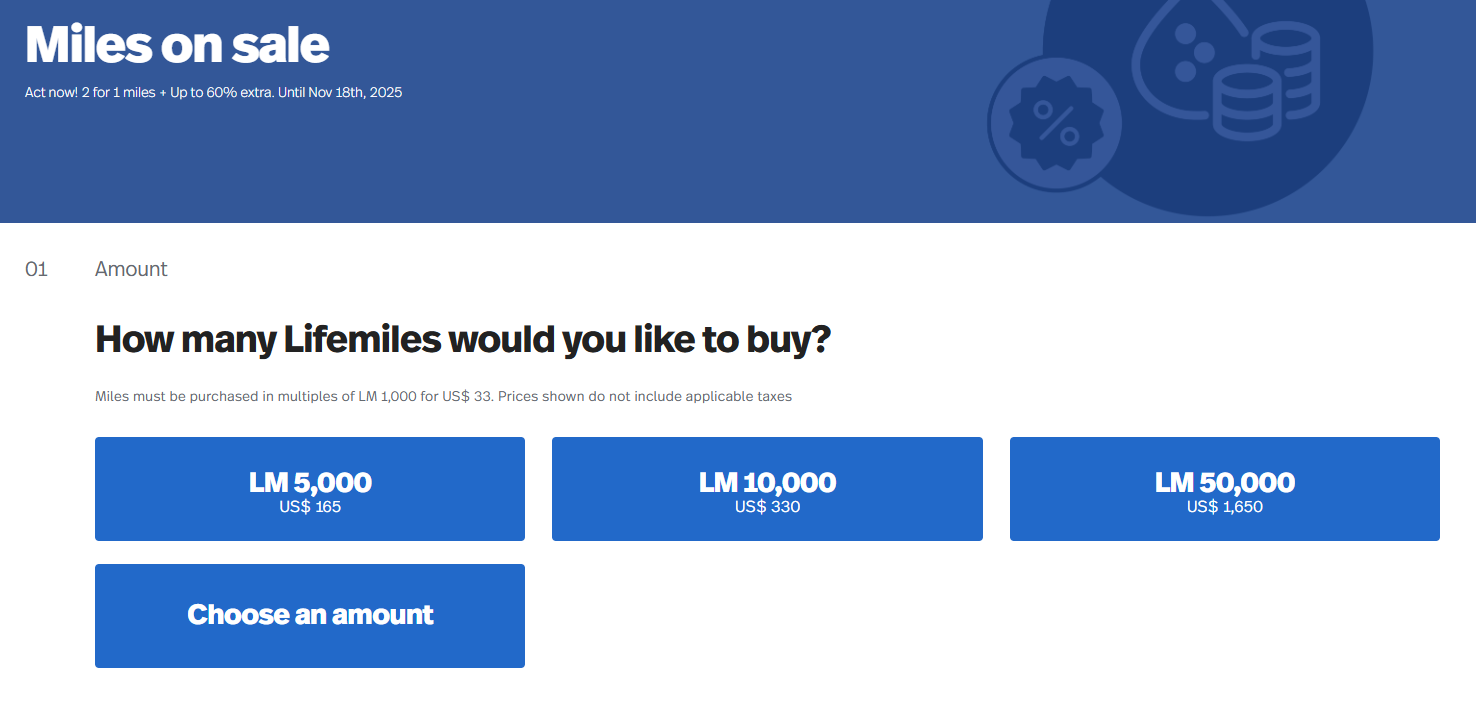Select the LM 50,000 miles package
Screen dimensions: 1476x701
[1224, 489]
